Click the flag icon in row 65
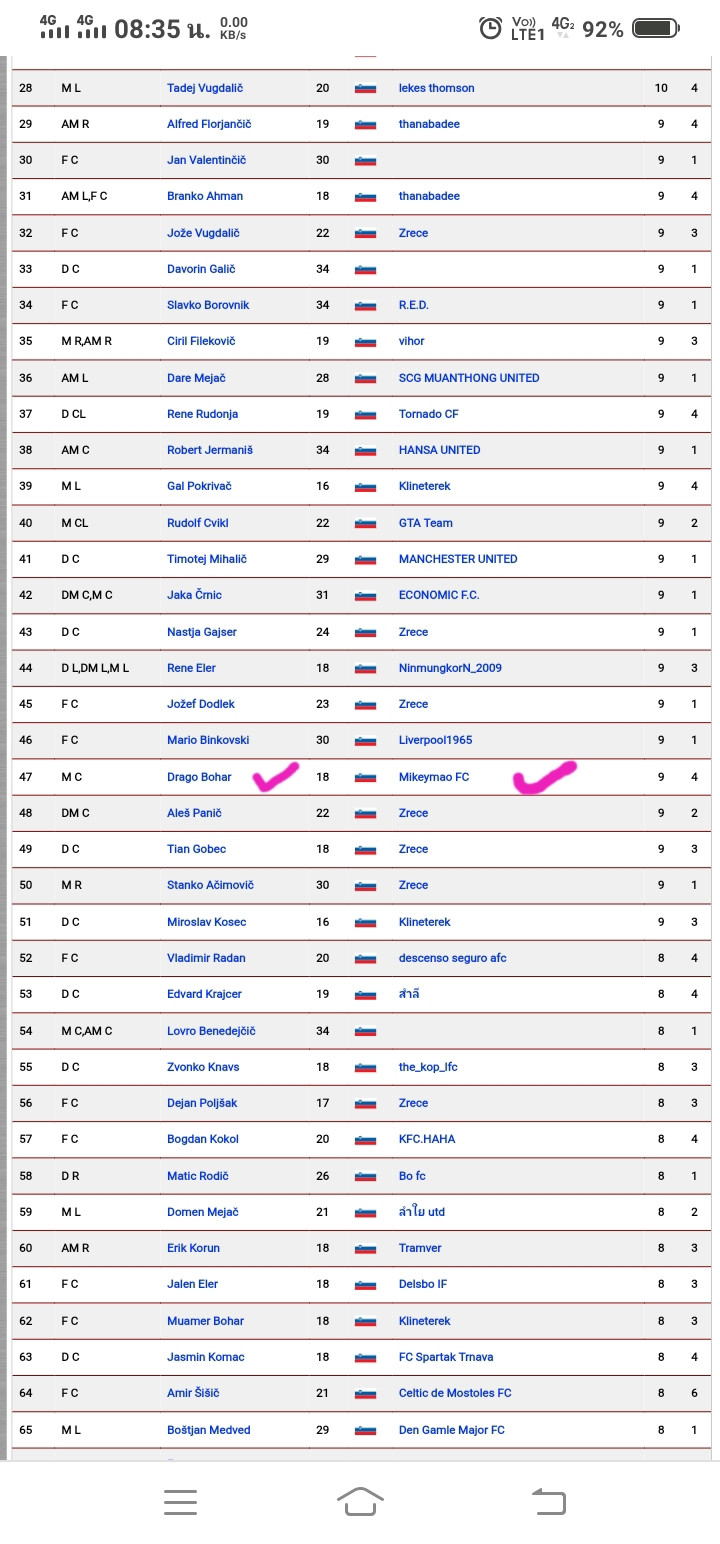 pos(365,1430)
